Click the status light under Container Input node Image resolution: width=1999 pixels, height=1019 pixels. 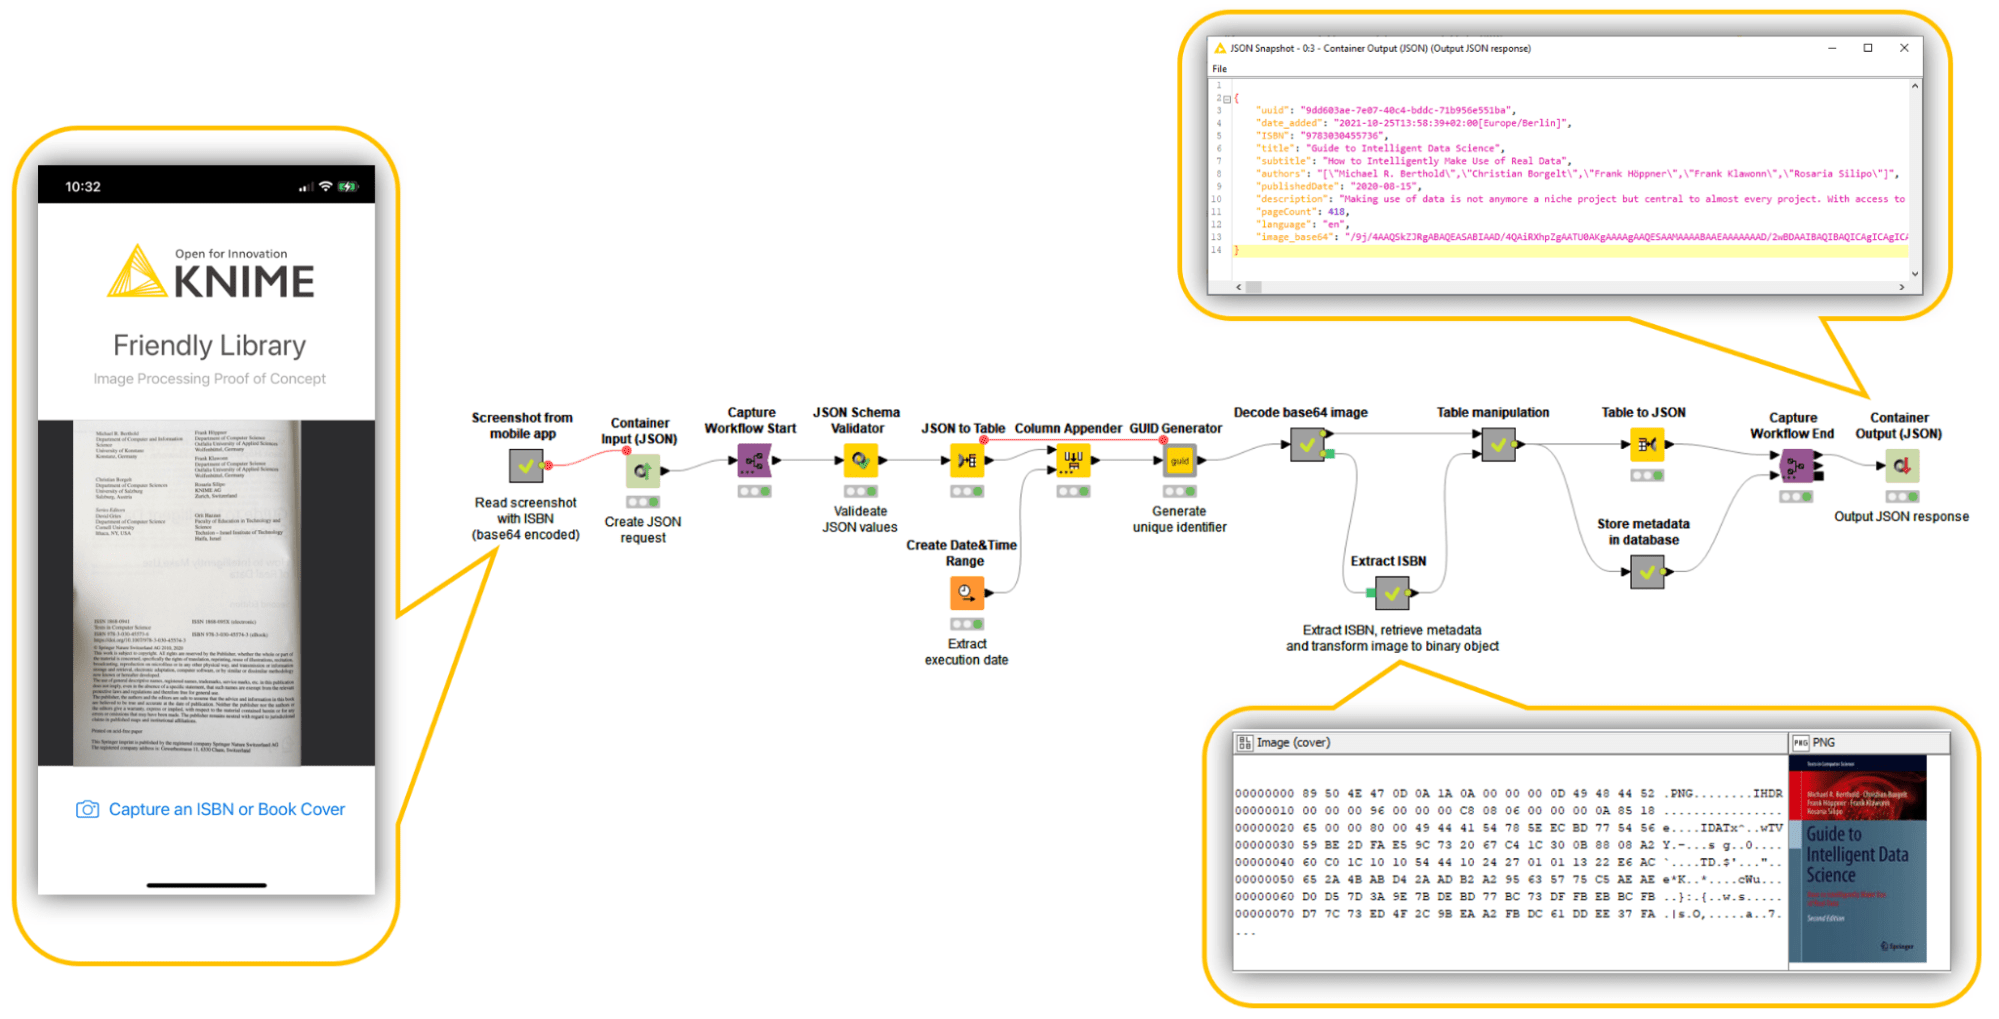pos(642,502)
